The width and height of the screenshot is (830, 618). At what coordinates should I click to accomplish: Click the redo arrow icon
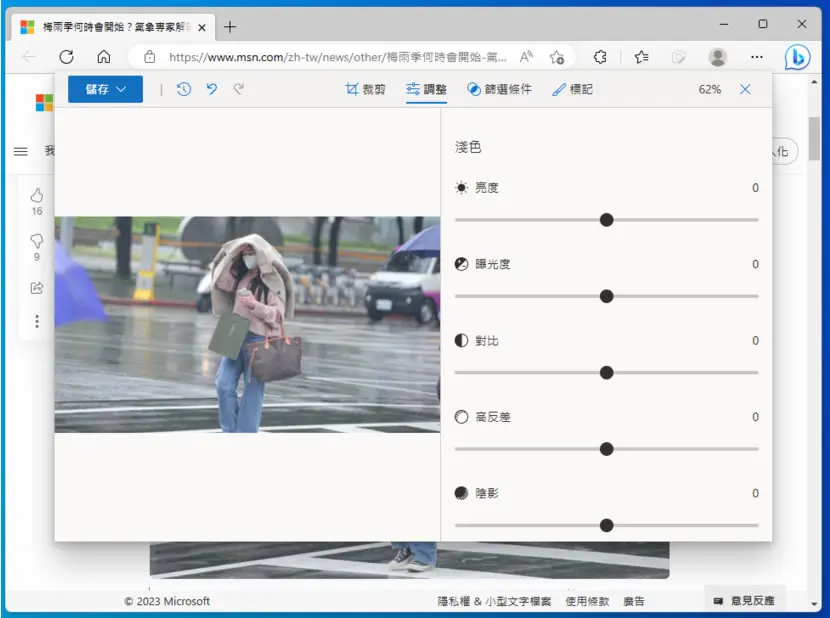pos(239,89)
